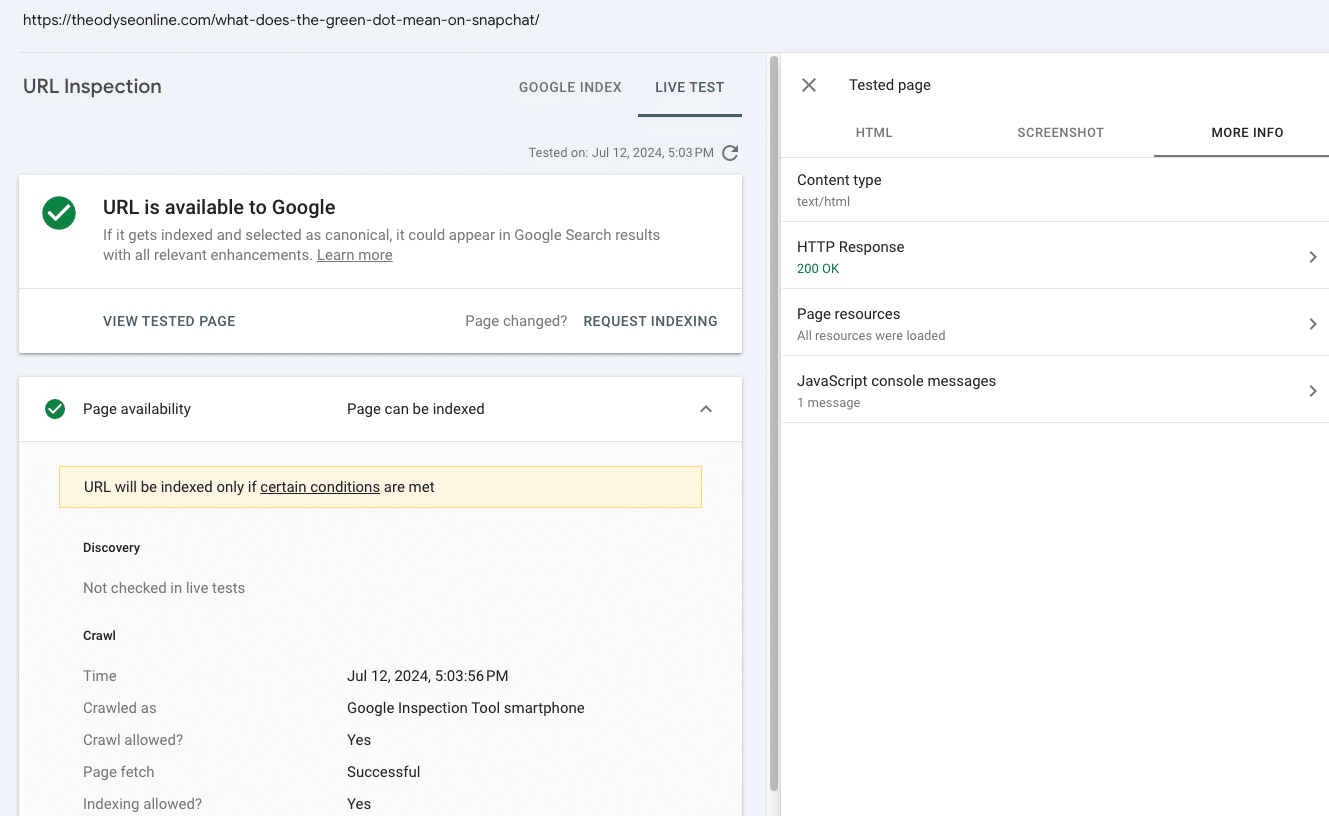Viewport: 1329px width, 816px height.
Task: Expand the Page resources row
Action: [1312, 324]
